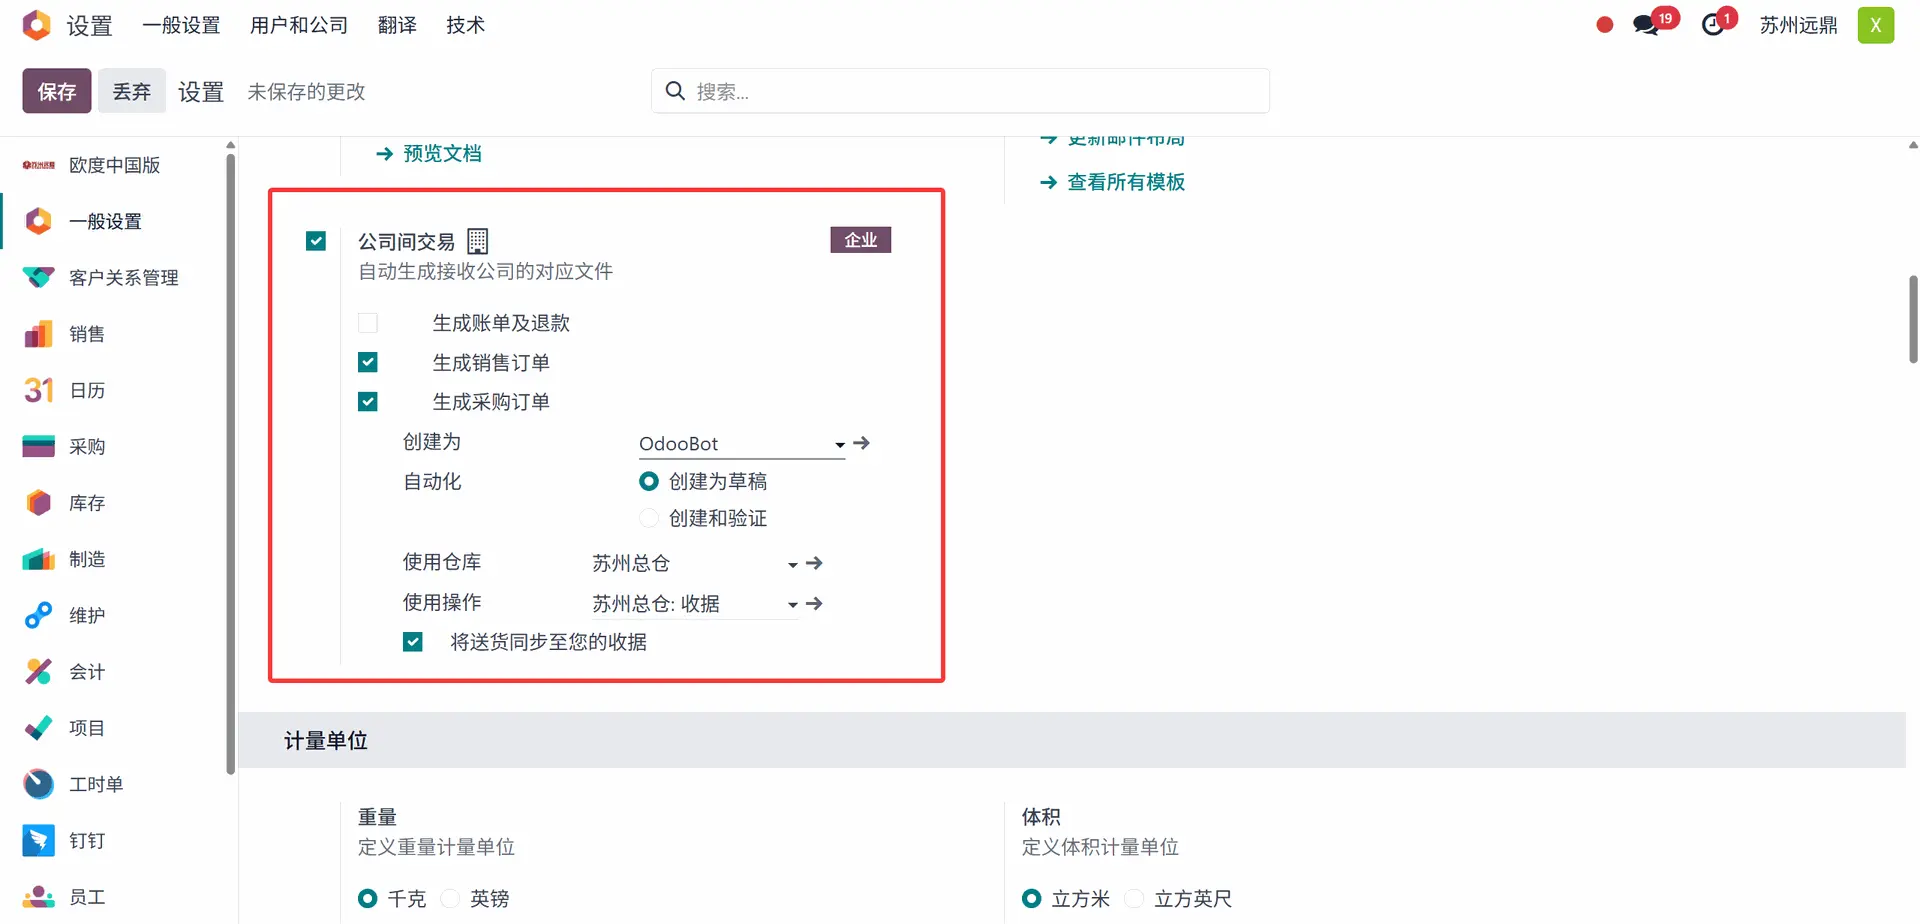1920x924 pixels.
Task: Click the 会计 accounting icon
Action: [x=38, y=672]
